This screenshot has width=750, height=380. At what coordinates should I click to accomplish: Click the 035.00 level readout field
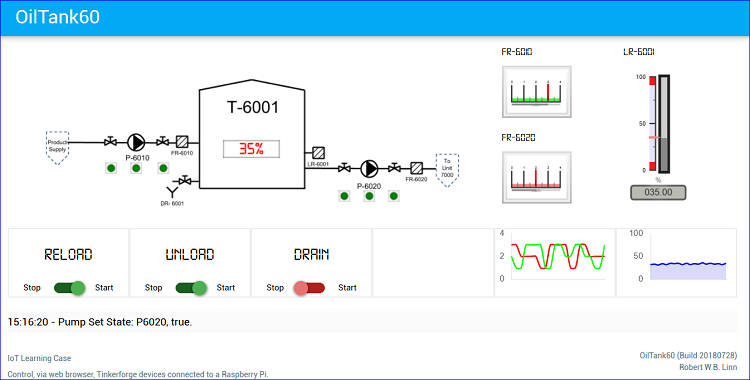coord(658,192)
